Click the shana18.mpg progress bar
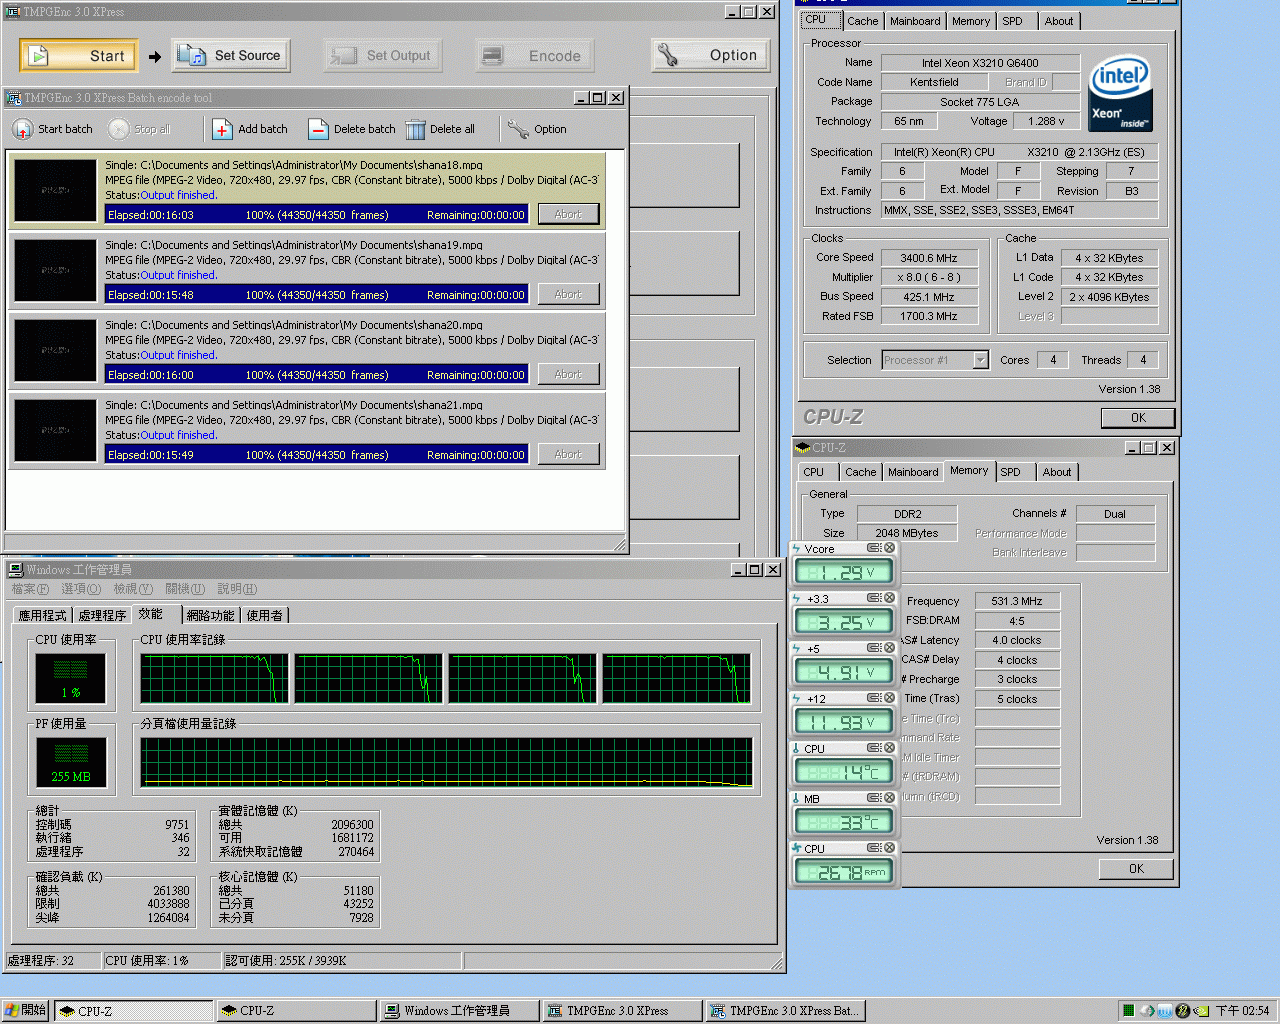This screenshot has width=1280, height=1024. click(317, 215)
